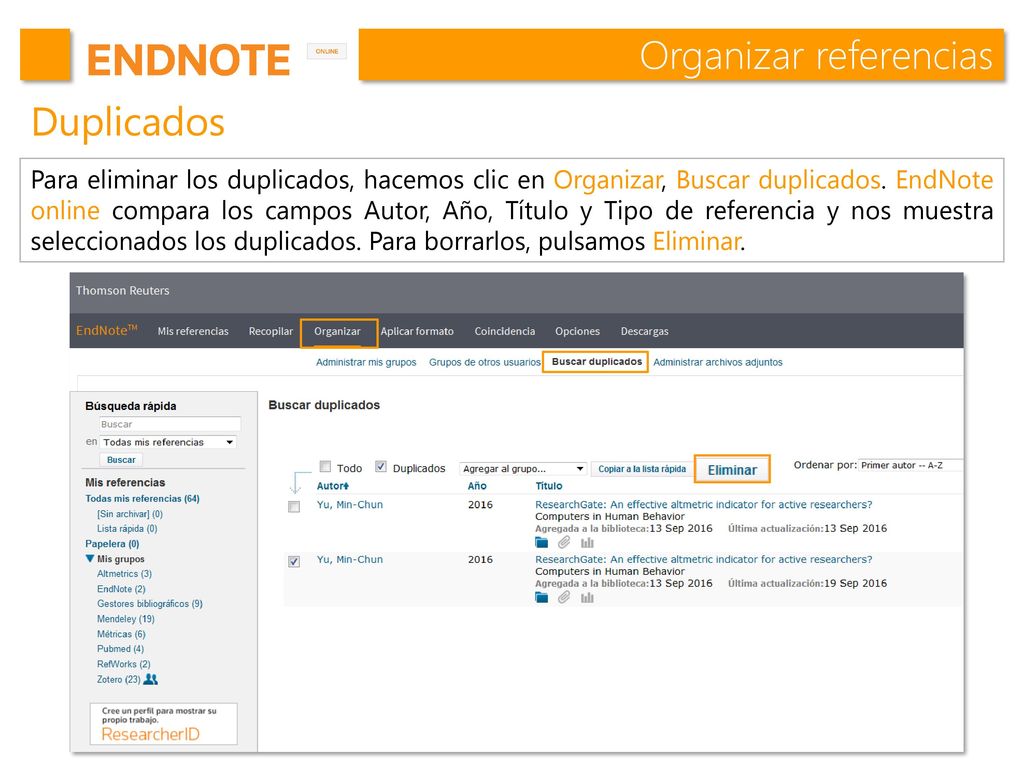Open Grupos de otros usuarios link
Image resolution: width=1024 pixels, height=768 pixels.
(485, 362)
